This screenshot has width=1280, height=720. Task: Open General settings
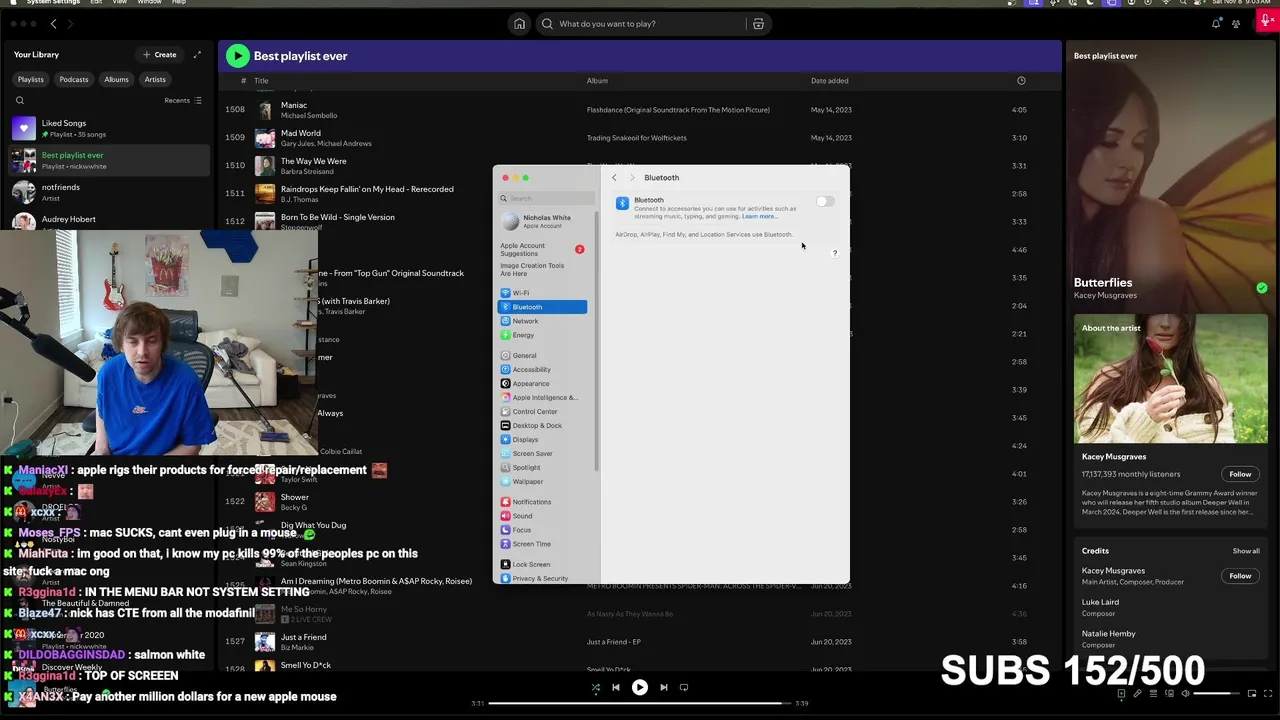pos(542,355)
